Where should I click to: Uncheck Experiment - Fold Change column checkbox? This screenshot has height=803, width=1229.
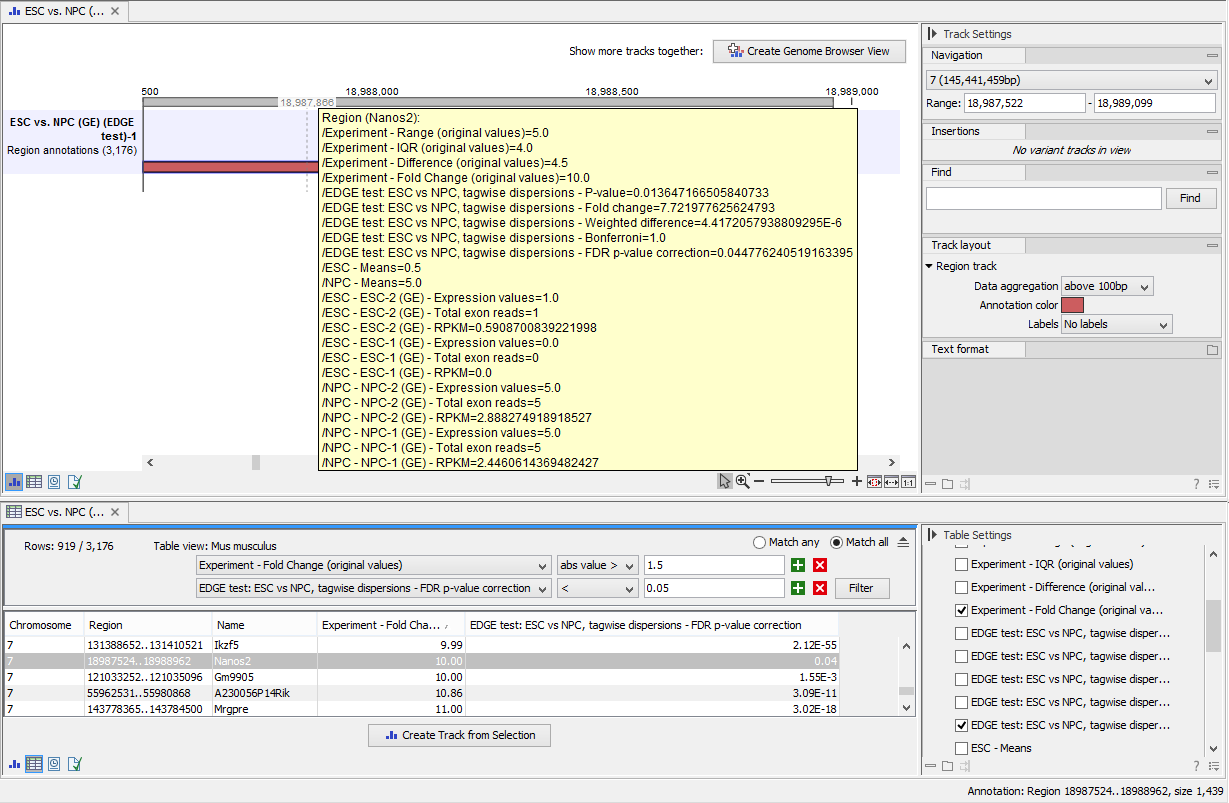(961, 610)
